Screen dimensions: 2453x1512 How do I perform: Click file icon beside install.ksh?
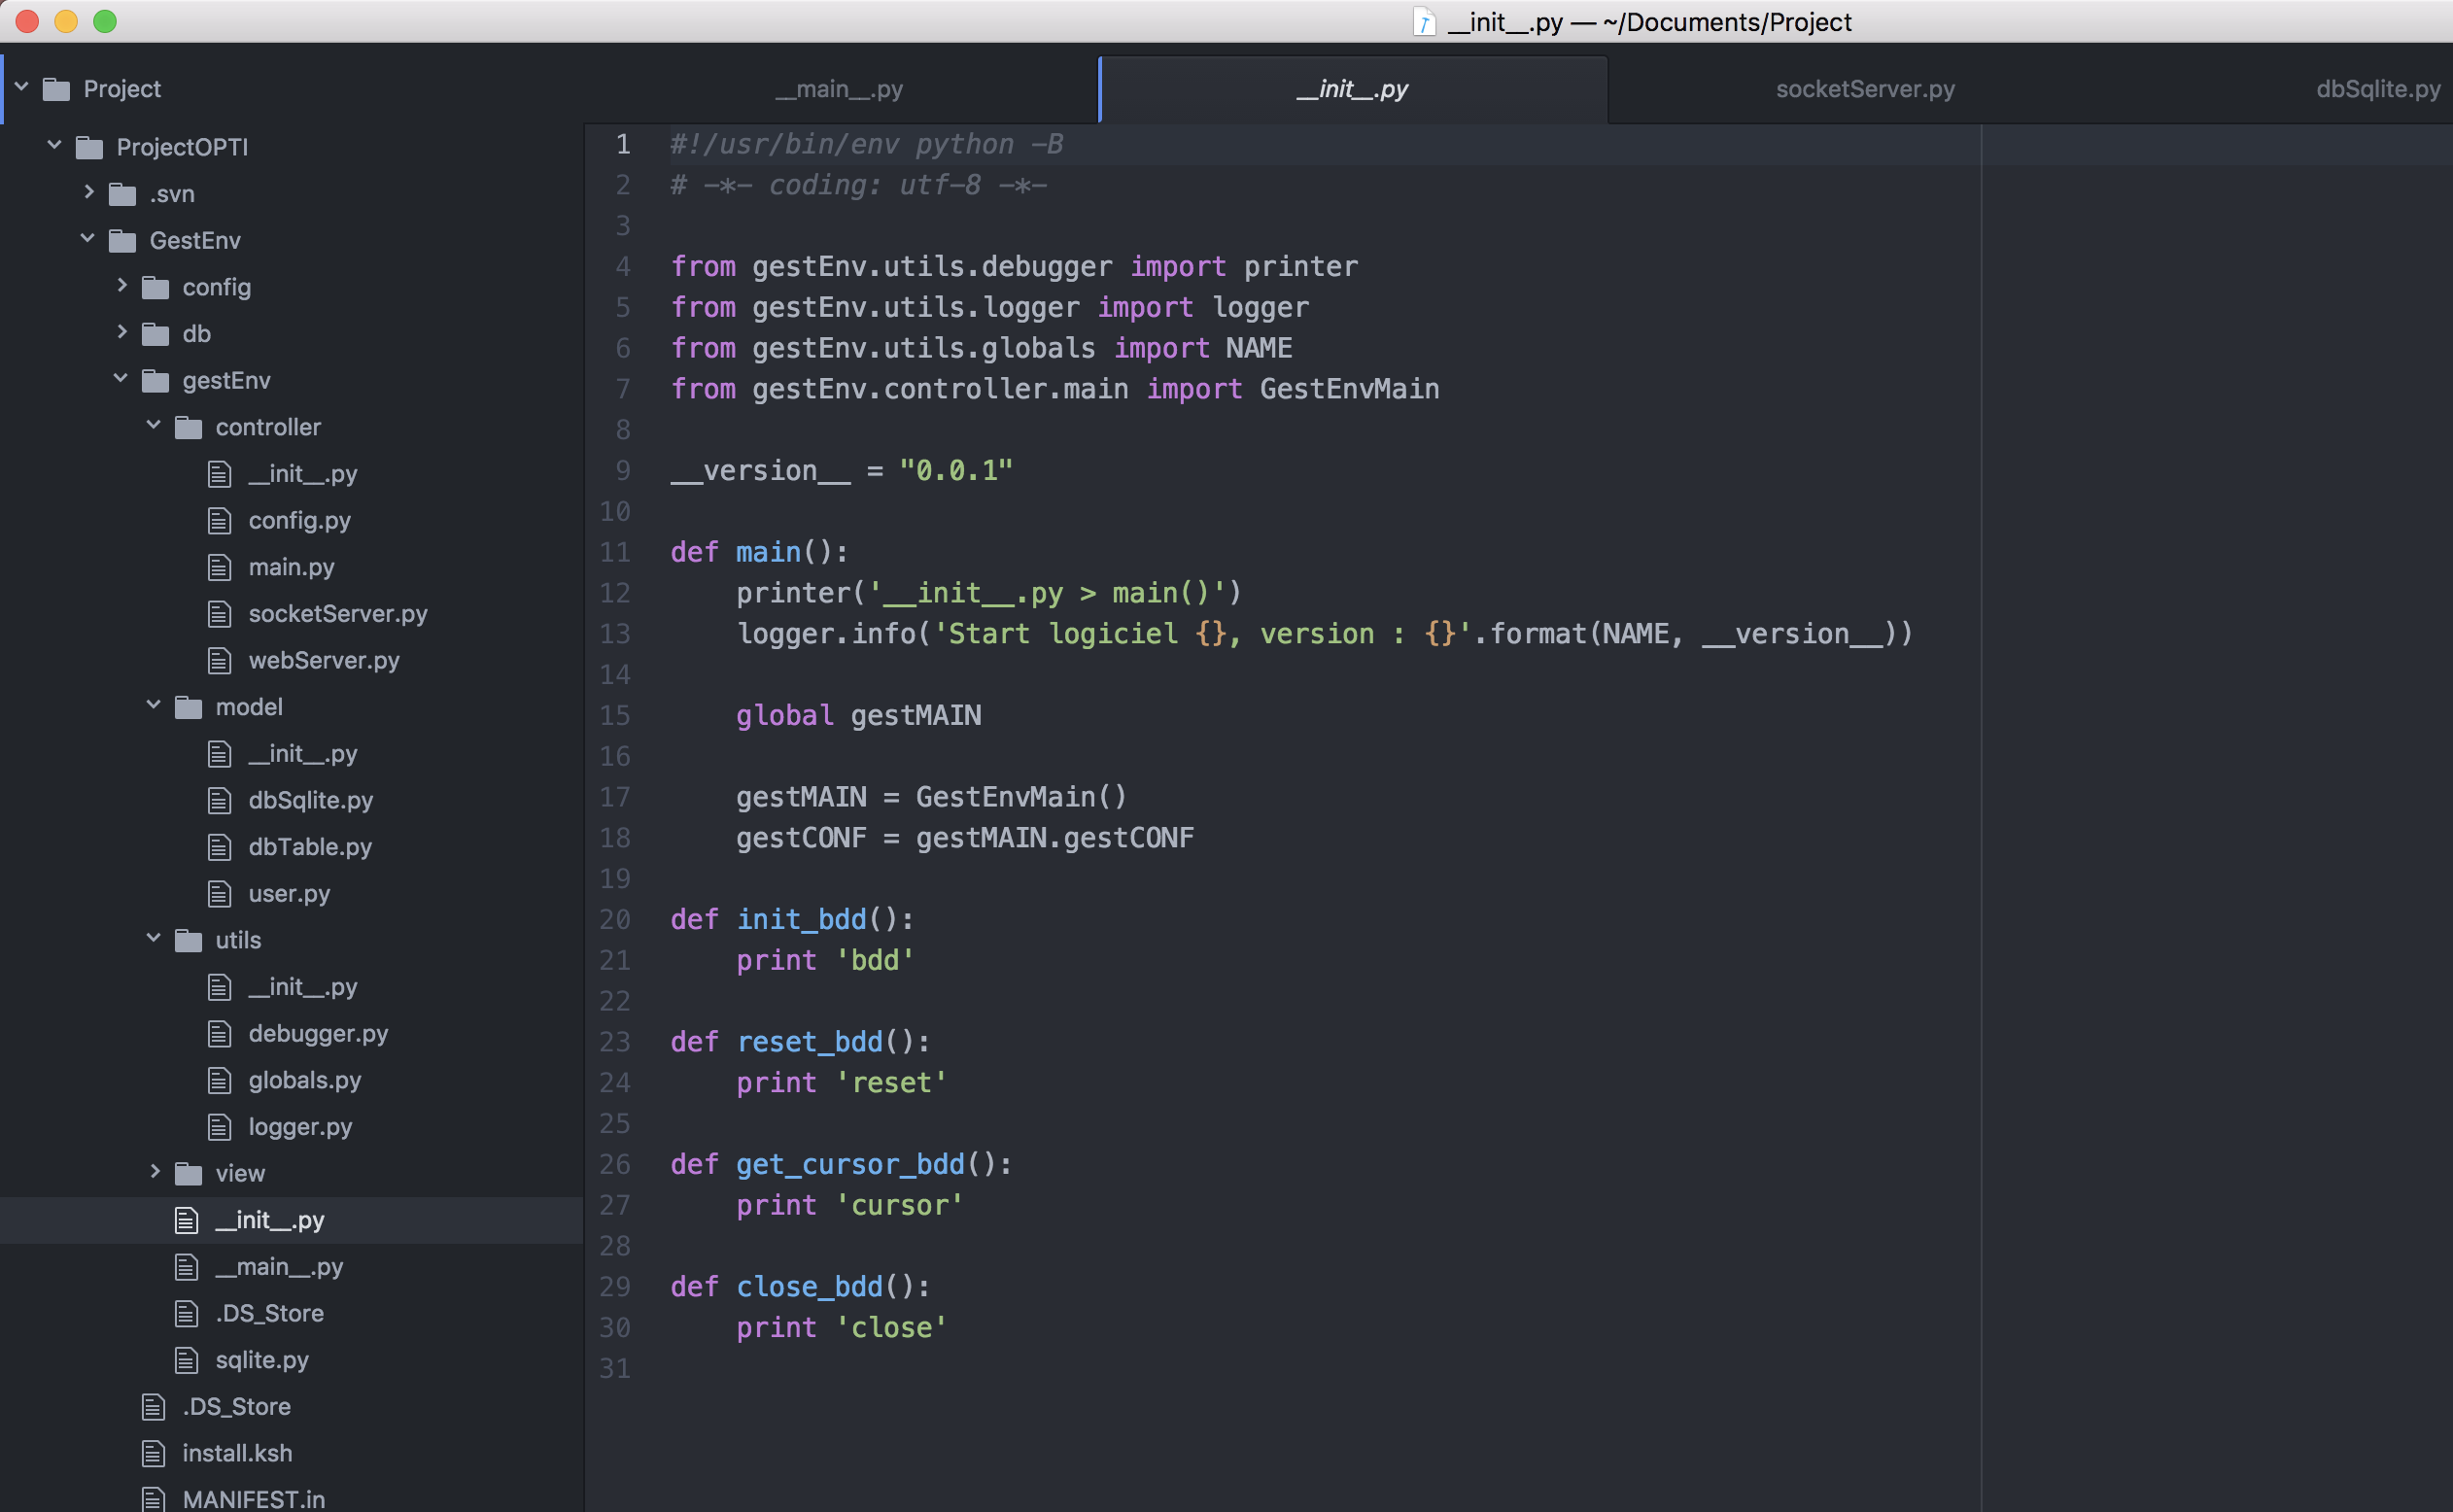pyautogui.click(x=153, y=1454)
